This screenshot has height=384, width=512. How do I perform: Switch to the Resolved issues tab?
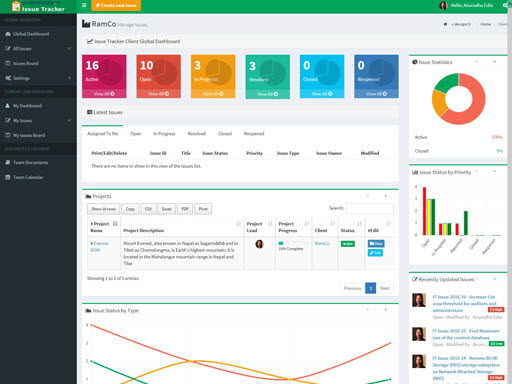click(197, 134)
